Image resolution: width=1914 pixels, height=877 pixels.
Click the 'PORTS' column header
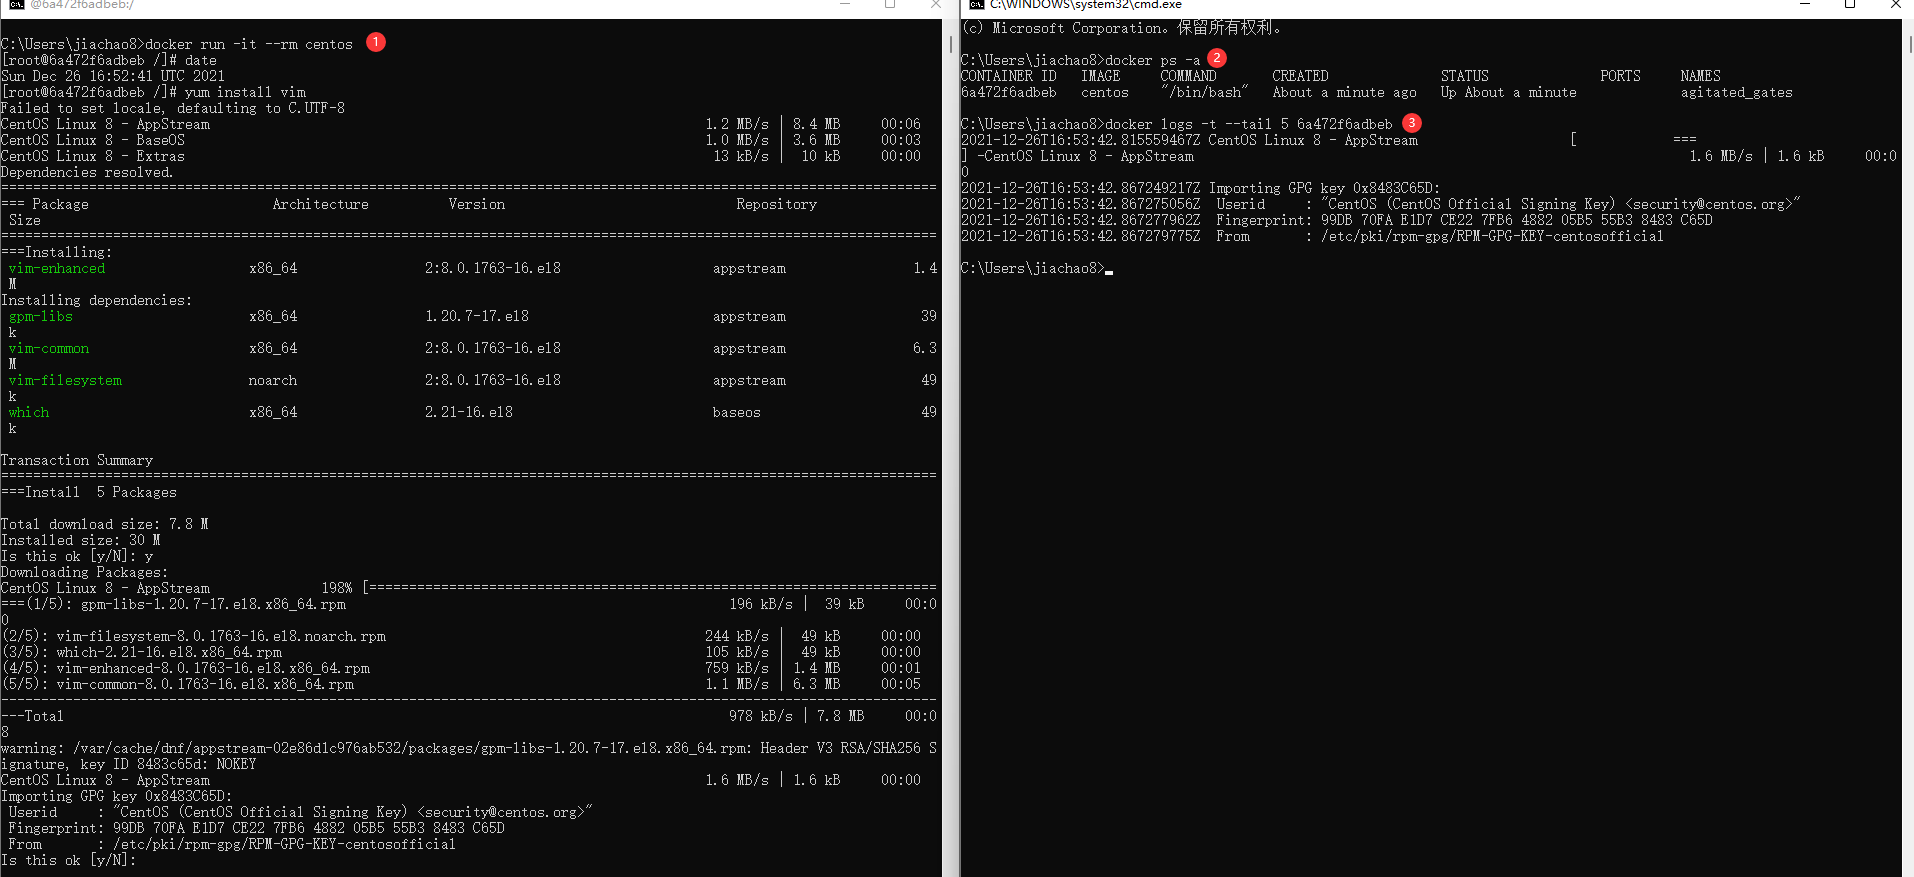tap(1621, 76)
